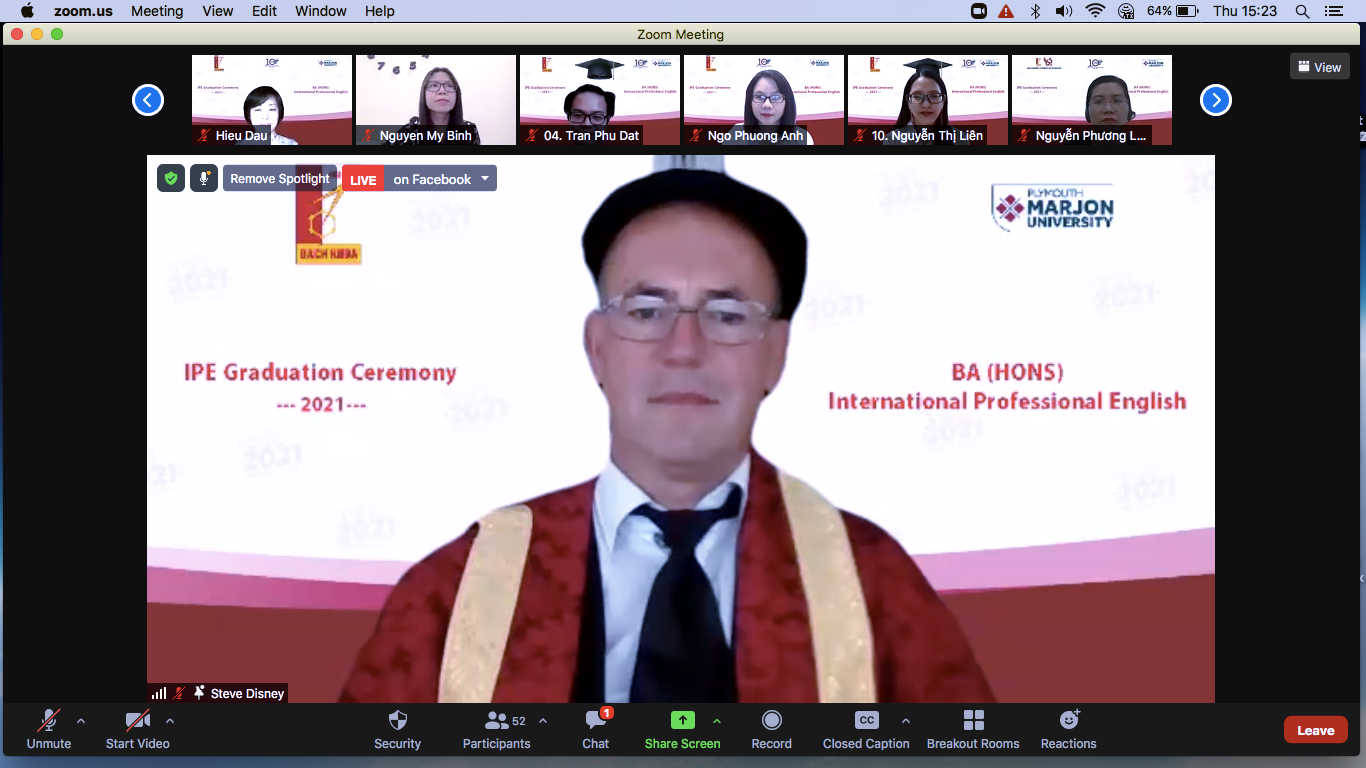The image size is (1366, 768).
Task: Unmute the microphone
Action: [48, 721]
